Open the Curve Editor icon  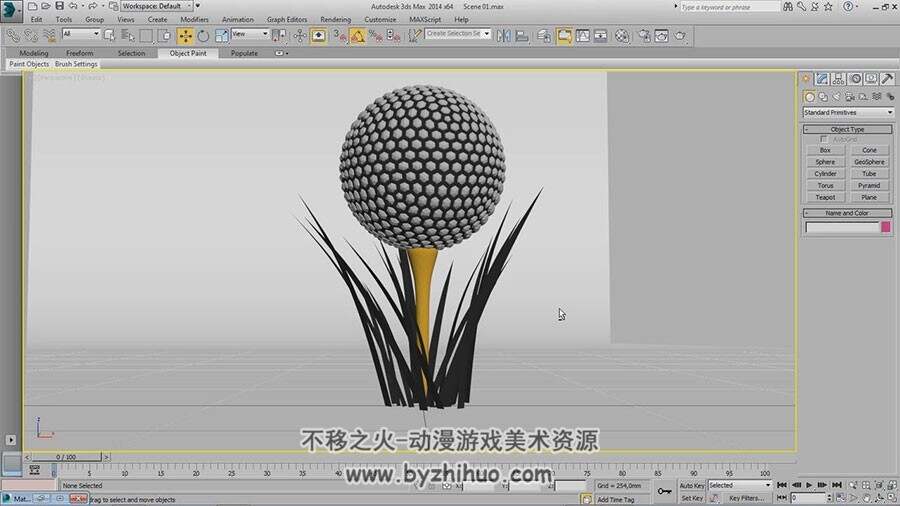(x=583, y=36)
